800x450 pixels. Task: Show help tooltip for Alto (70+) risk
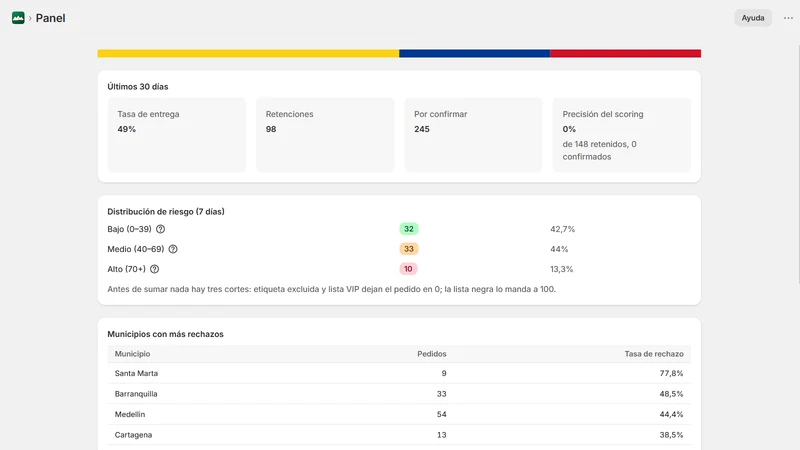click(154, 269)
